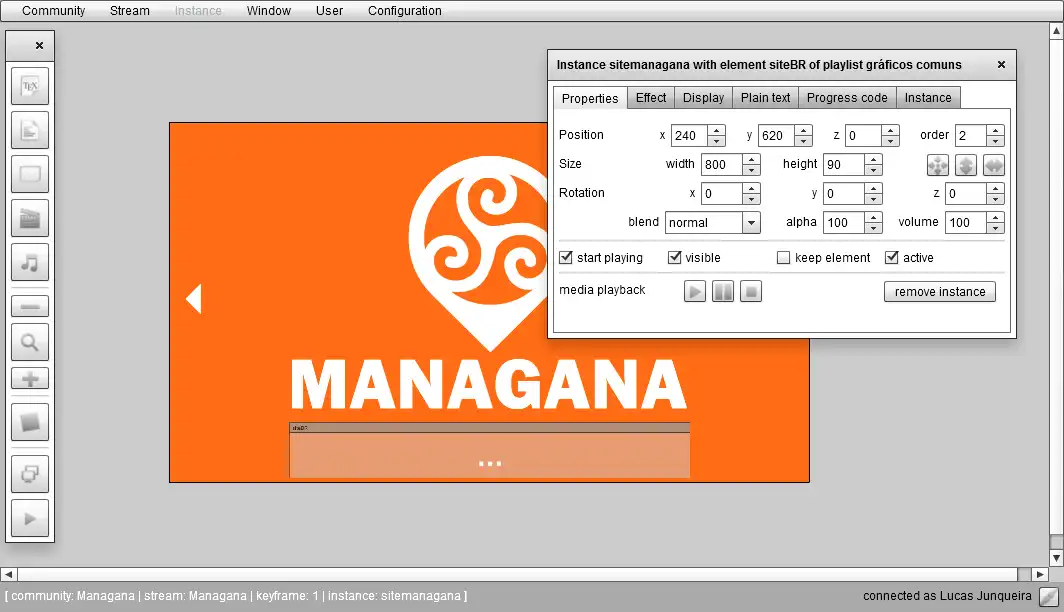
Task: Click the status bar corner icon
Action: tap(1049, 596)
